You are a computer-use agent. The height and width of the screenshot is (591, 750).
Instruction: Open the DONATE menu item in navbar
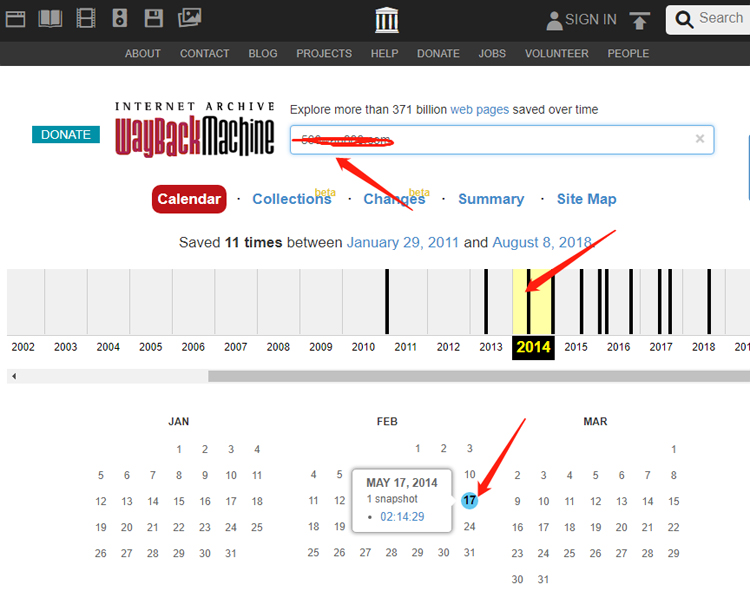click(x=438, y=54)
